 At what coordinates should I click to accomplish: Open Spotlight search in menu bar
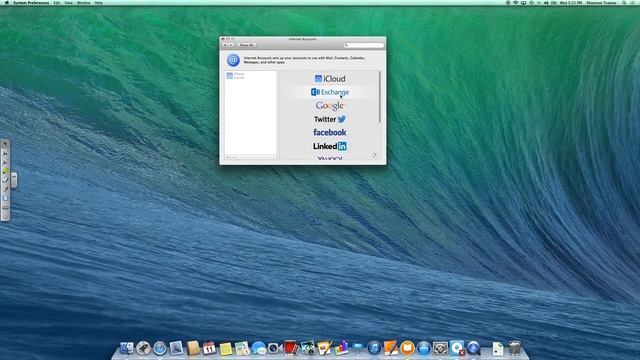click(624, 3)
